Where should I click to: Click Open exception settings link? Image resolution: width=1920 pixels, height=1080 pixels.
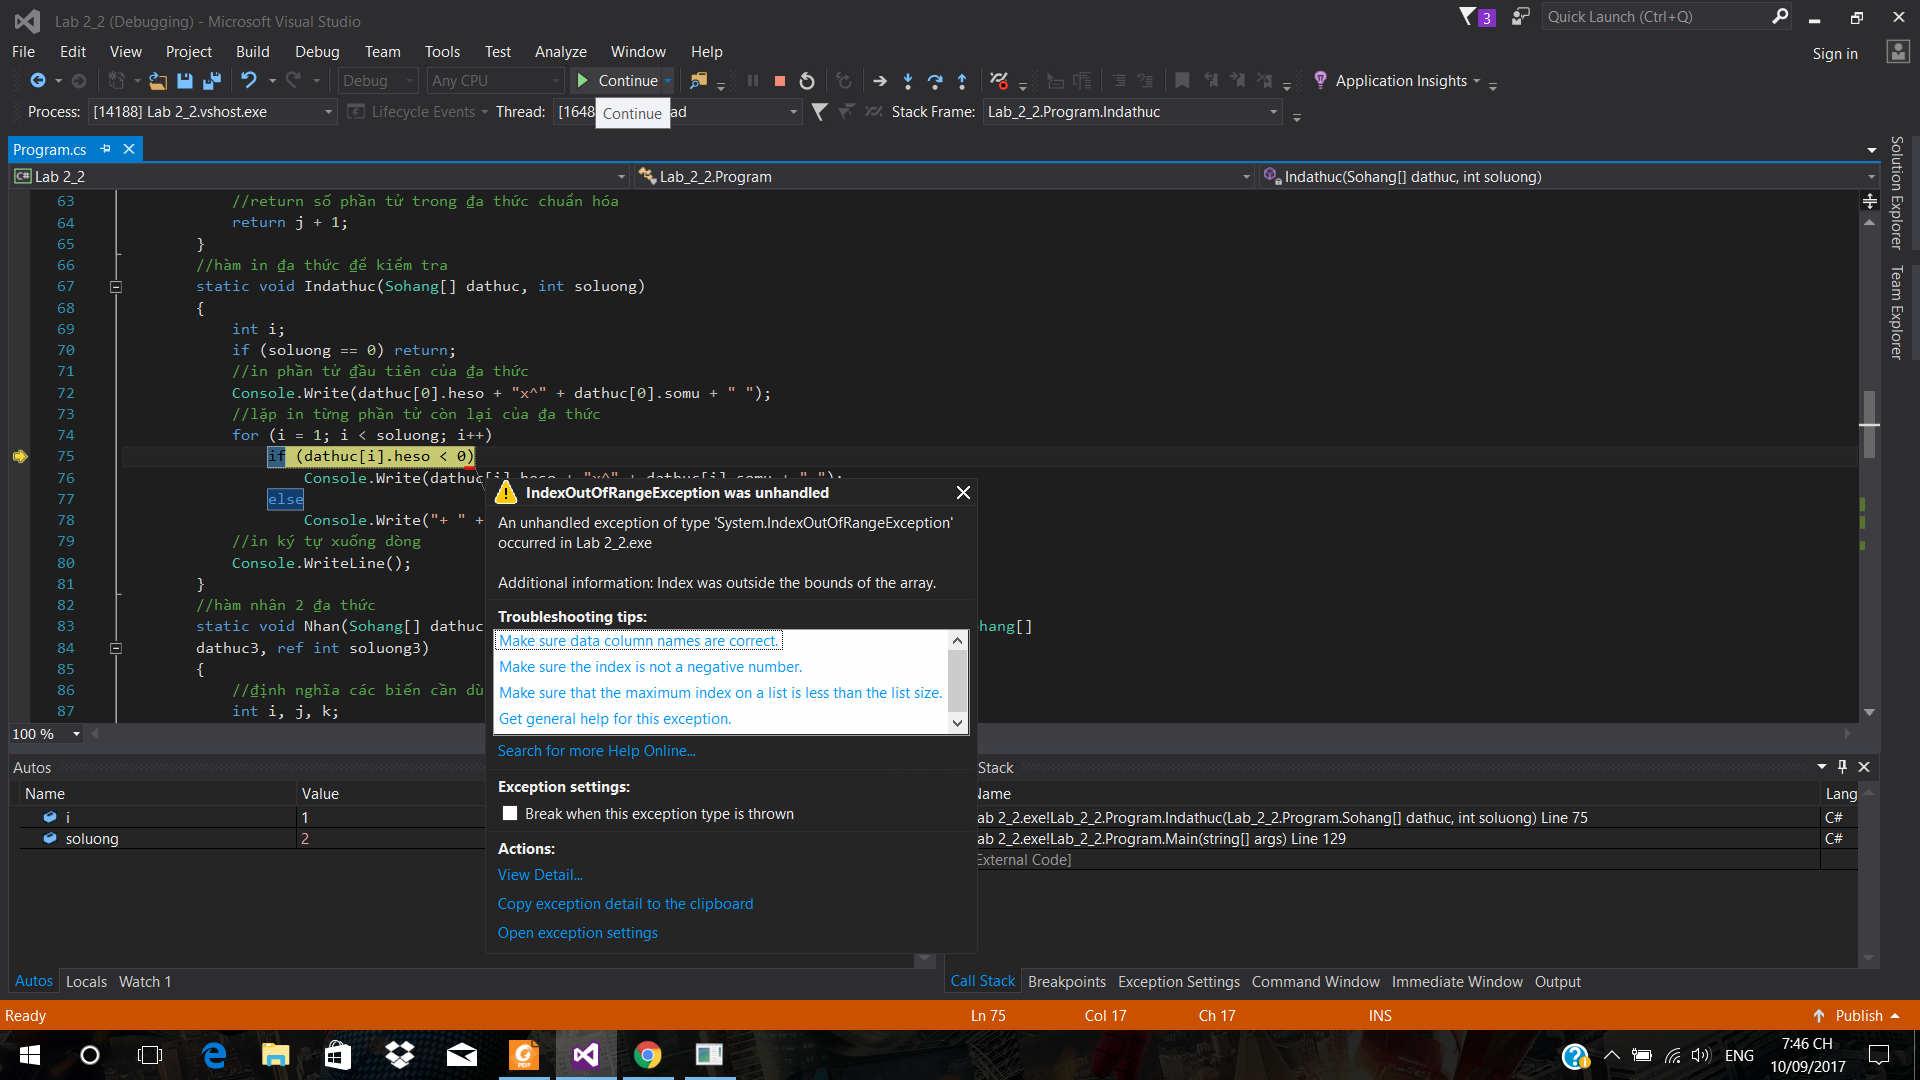tap(578, 933)
